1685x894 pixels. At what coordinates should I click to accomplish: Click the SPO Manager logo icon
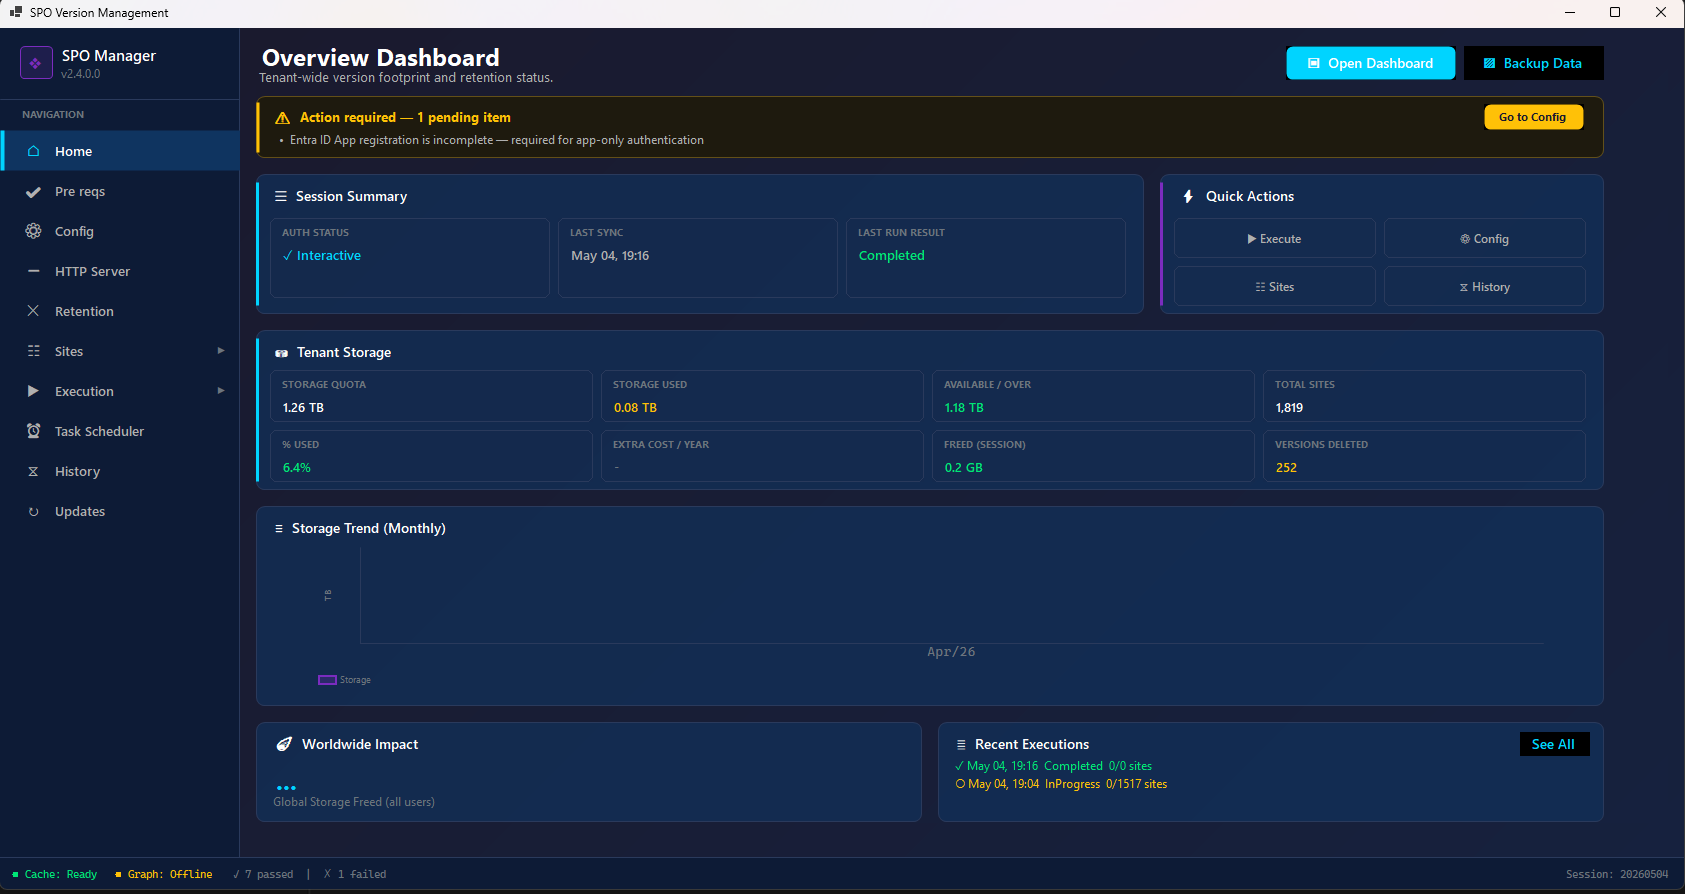pyautogui.click(x=36, y=63)
